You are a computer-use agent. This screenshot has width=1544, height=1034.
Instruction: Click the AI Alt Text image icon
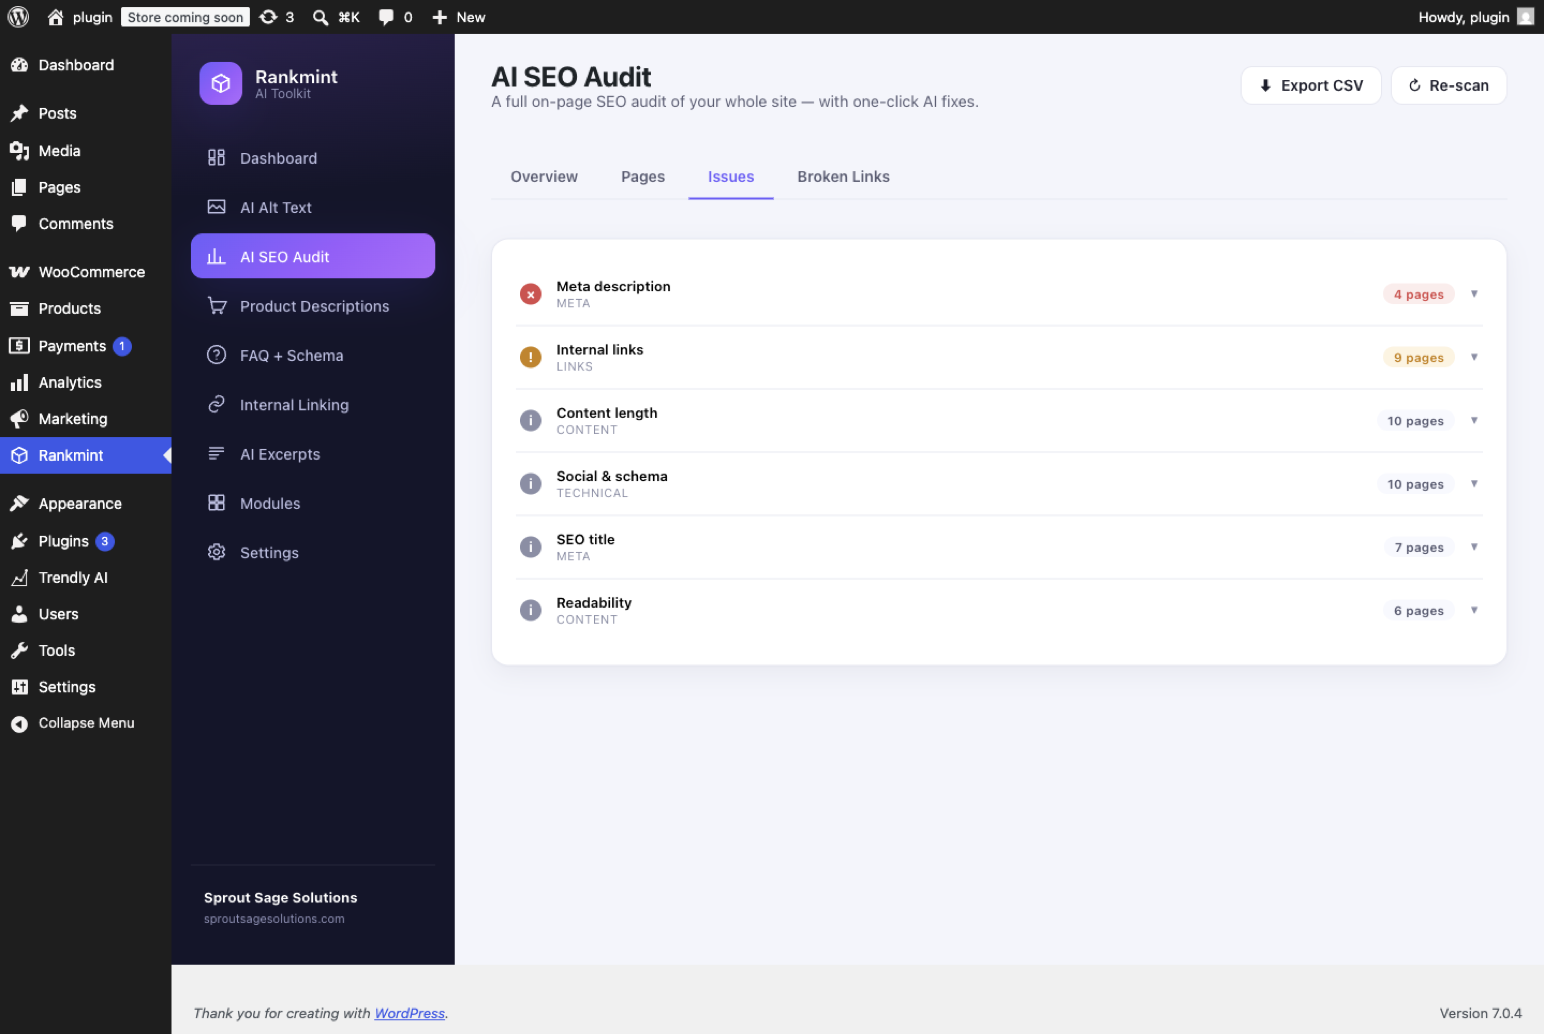[x=216, y=207]
